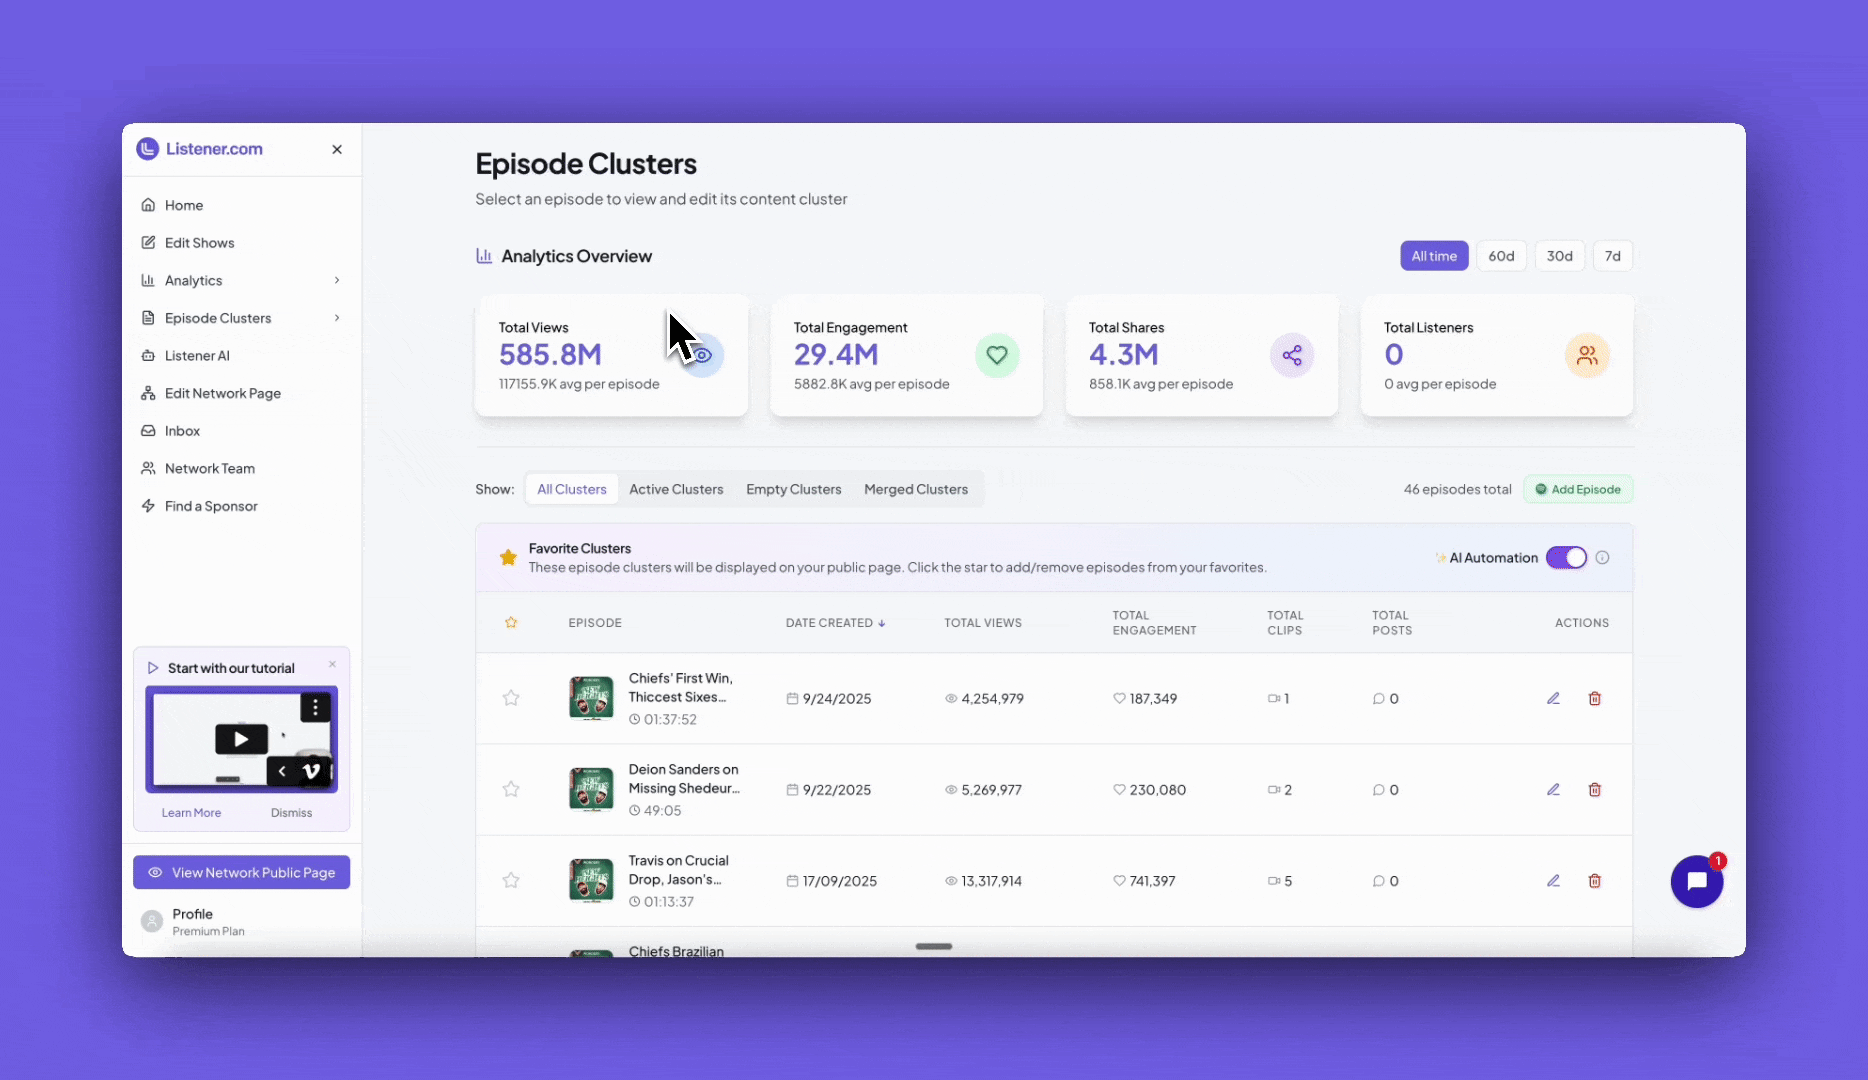Open the Travis on Crucial Drop thumbnail
The image size is (1868, 1080).
[x=591, y=880]
